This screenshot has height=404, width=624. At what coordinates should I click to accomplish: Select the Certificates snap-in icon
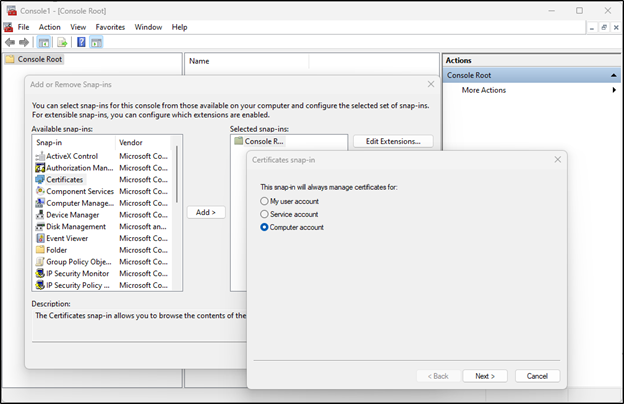(39, 180)
